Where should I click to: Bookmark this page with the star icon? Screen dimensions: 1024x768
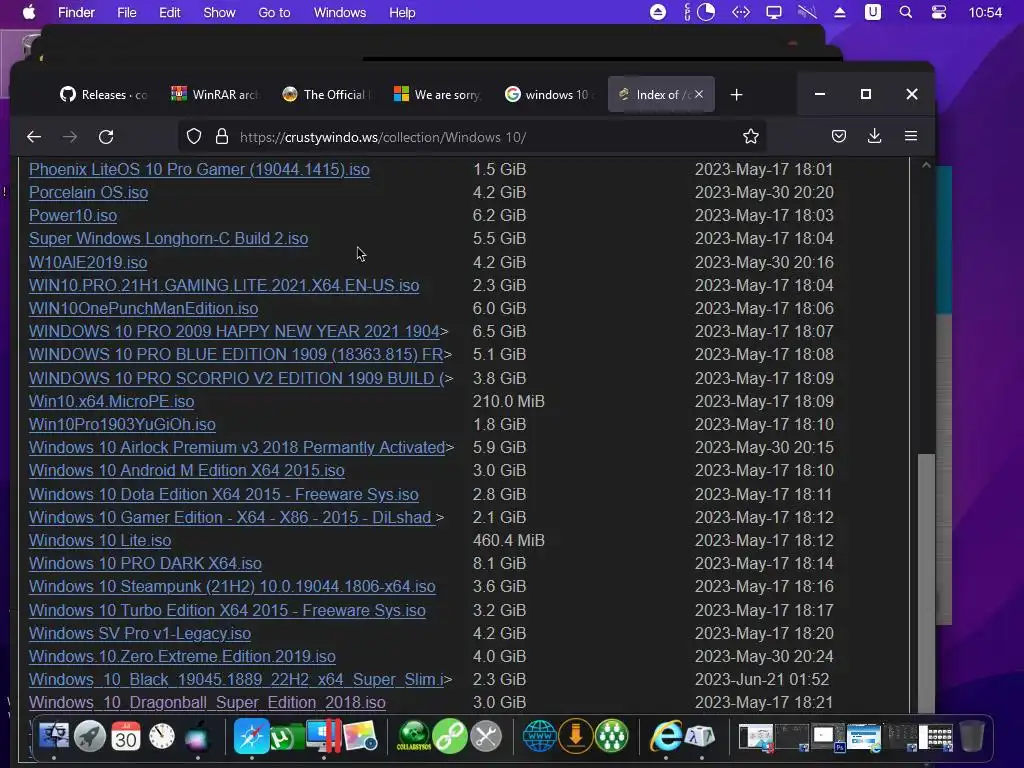tap(750, 136)
